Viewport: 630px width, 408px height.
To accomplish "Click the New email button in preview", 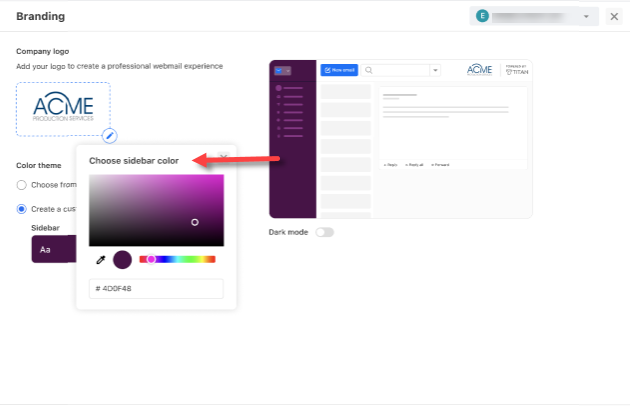I will click(x=339, y=70).
